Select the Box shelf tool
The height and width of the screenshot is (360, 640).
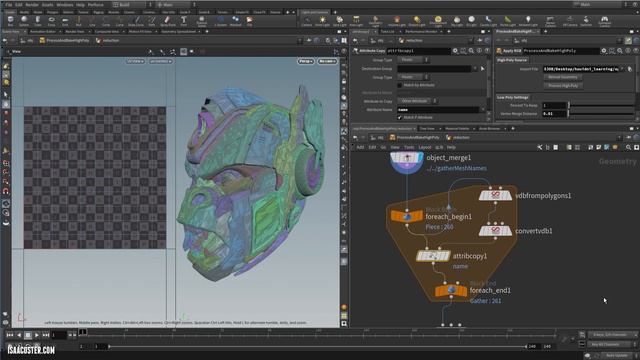click(11, 21)
